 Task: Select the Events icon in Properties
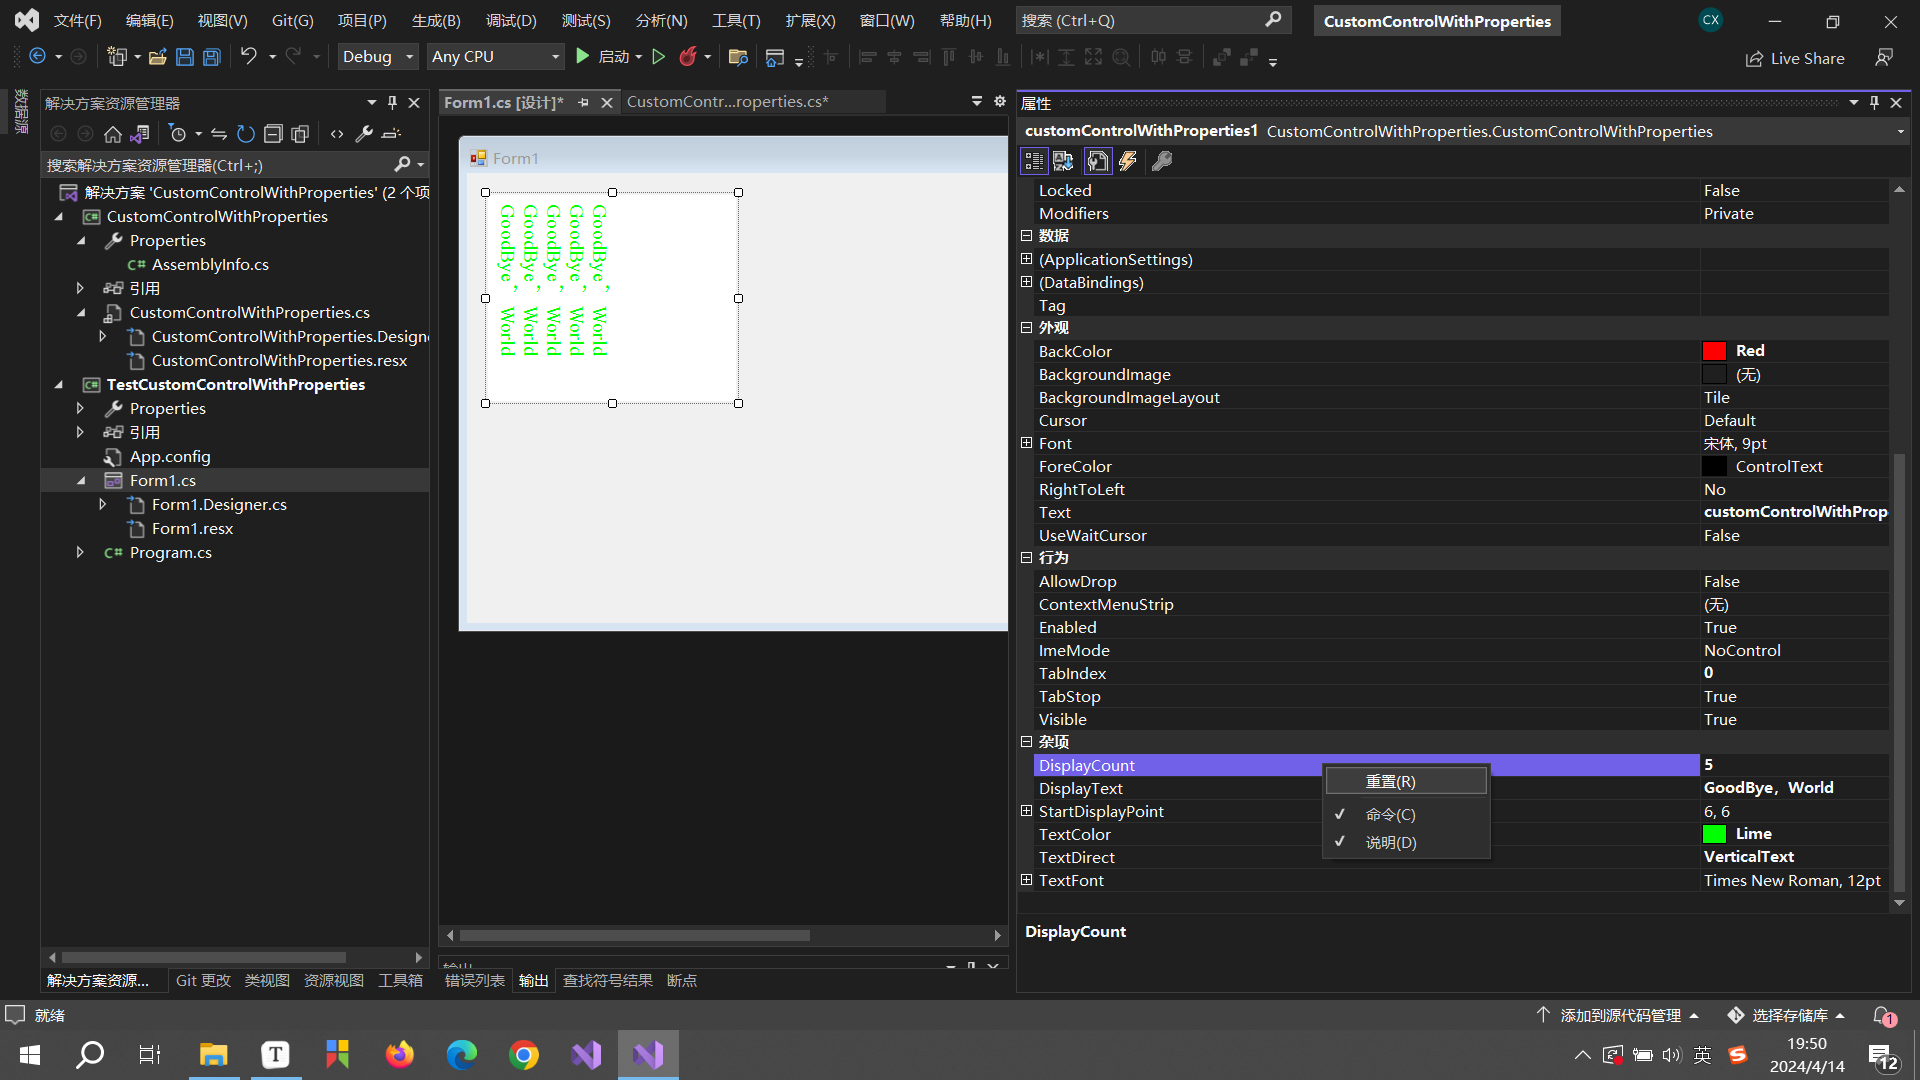1127,160
